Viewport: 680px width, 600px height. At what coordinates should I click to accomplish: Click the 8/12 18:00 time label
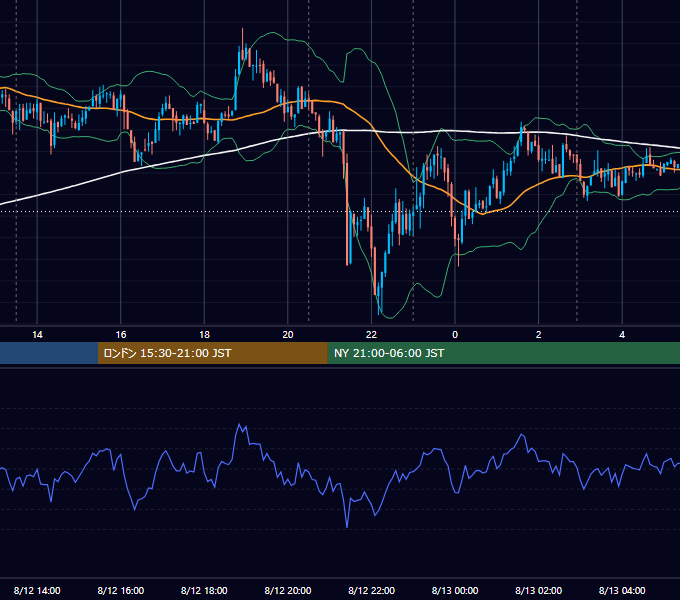204,590
